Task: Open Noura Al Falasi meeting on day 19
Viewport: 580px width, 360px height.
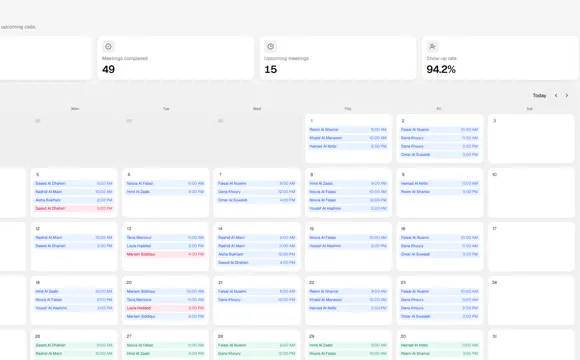Action: click(x=74, y=300)
